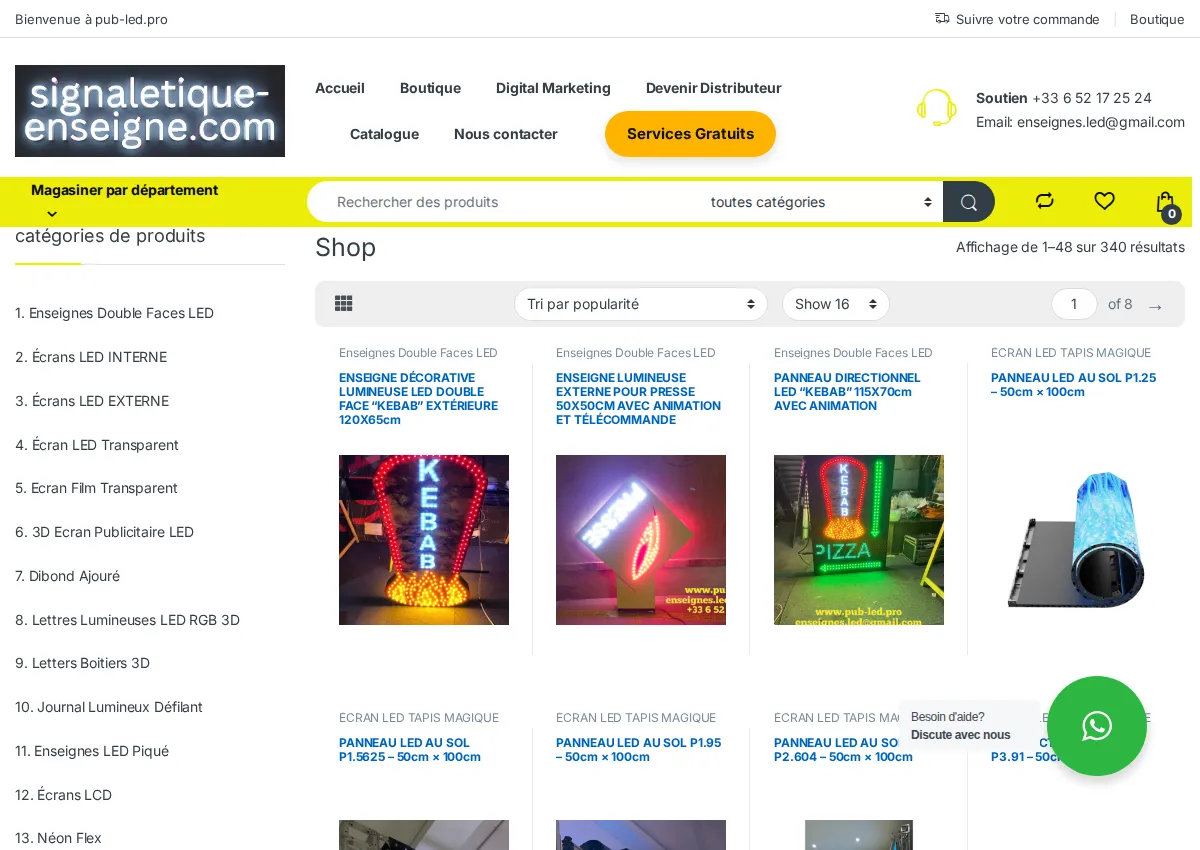Viewport: 1200px width, 850px height.
Task: Open PANNEAU LED AU SOL P1.25 title
Action: pos(1073,385)
